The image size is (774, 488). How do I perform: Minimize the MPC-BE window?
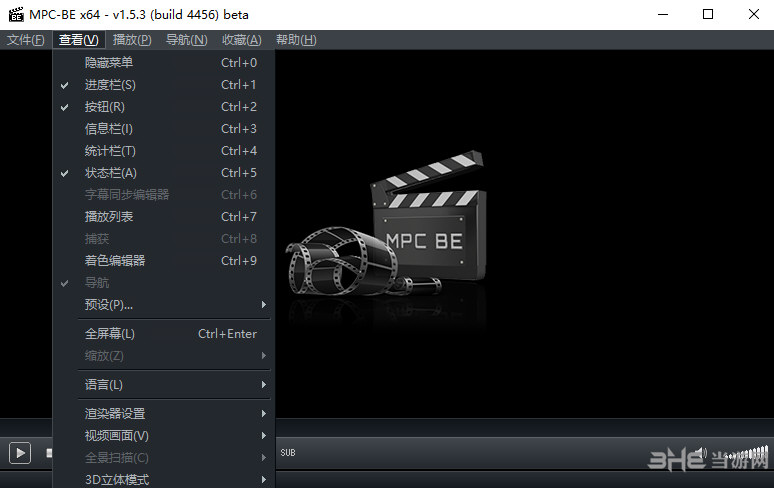coord(663,14)
